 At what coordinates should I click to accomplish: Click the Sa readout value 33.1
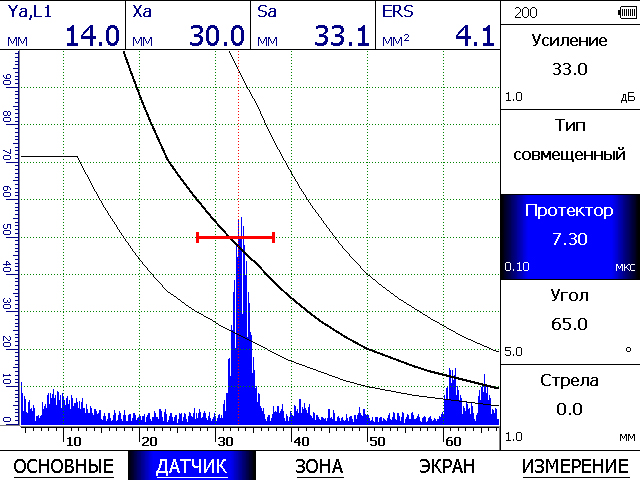pyautogui.click(x=342, y=36)
